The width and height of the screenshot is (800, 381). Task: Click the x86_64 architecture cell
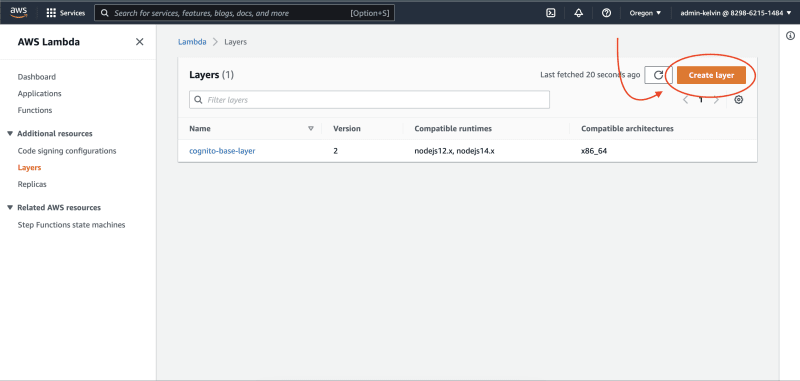(594, 151)
